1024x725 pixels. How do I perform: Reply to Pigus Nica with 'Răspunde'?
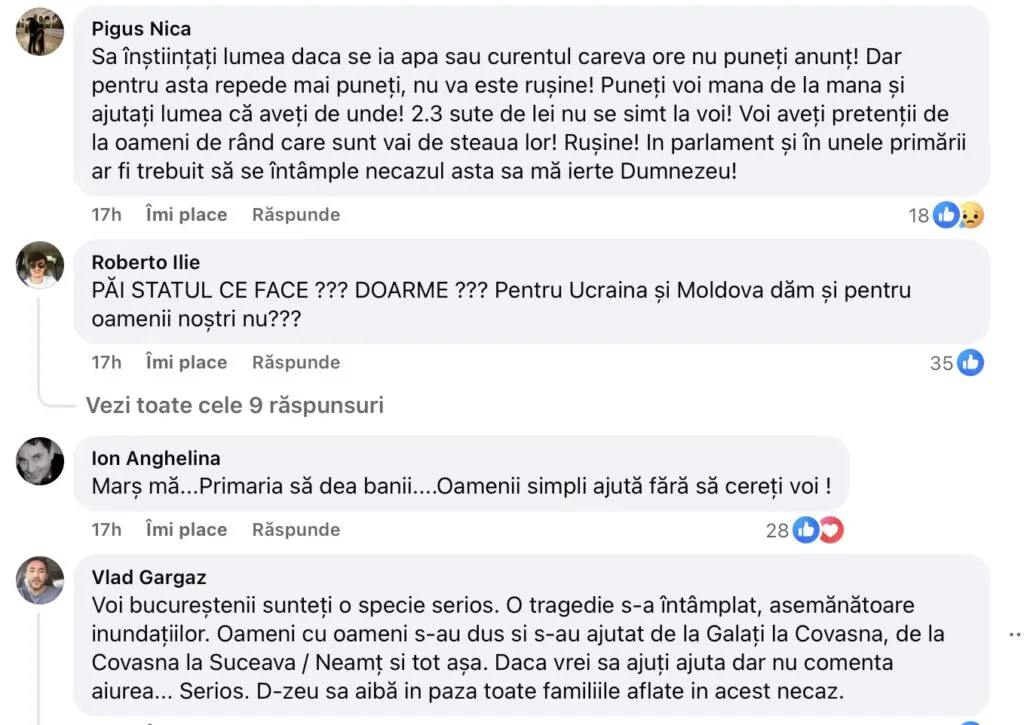[x=296, y=214]
